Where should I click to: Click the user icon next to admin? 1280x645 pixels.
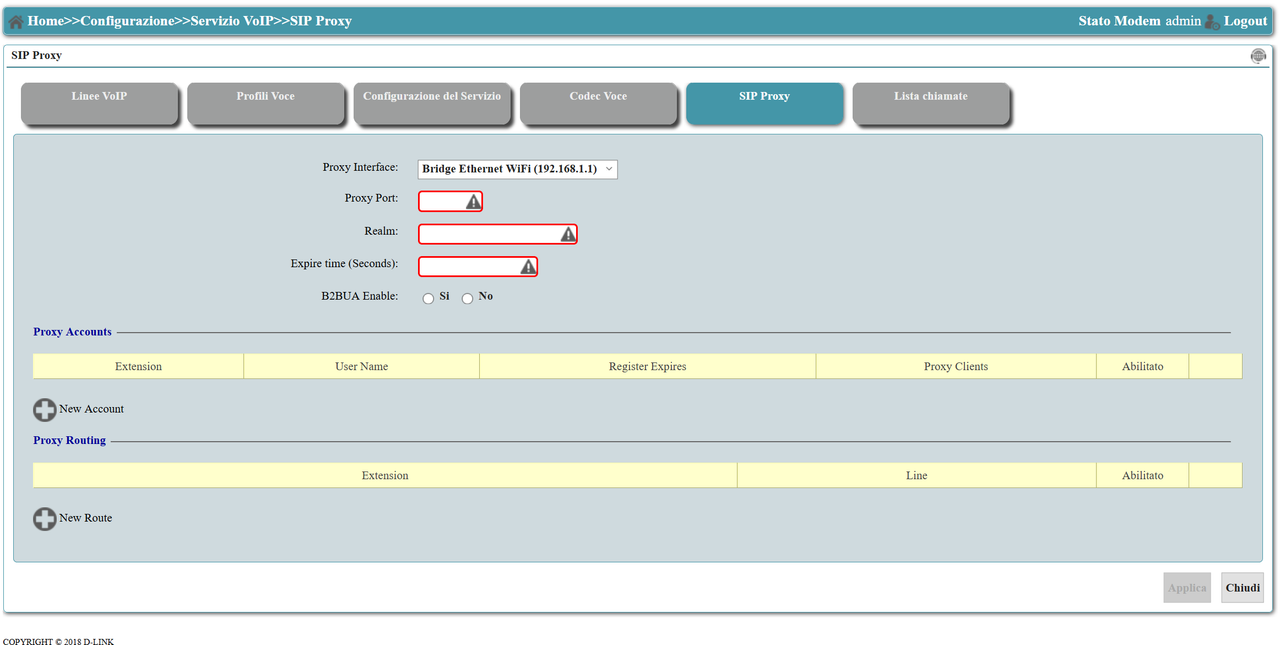pyautogui.click(x=1212, y=21)
